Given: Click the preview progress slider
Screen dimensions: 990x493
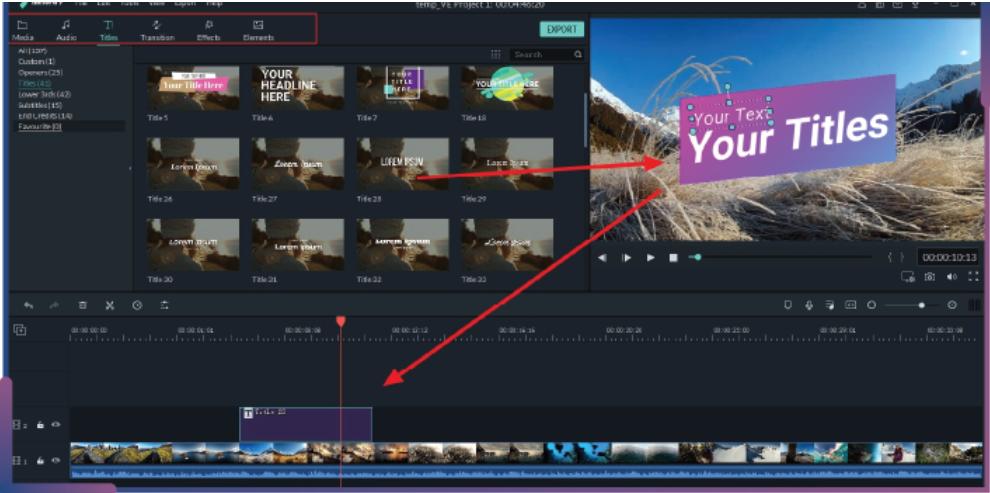Looking at the screenshot, I should click(x=780, y=258).
